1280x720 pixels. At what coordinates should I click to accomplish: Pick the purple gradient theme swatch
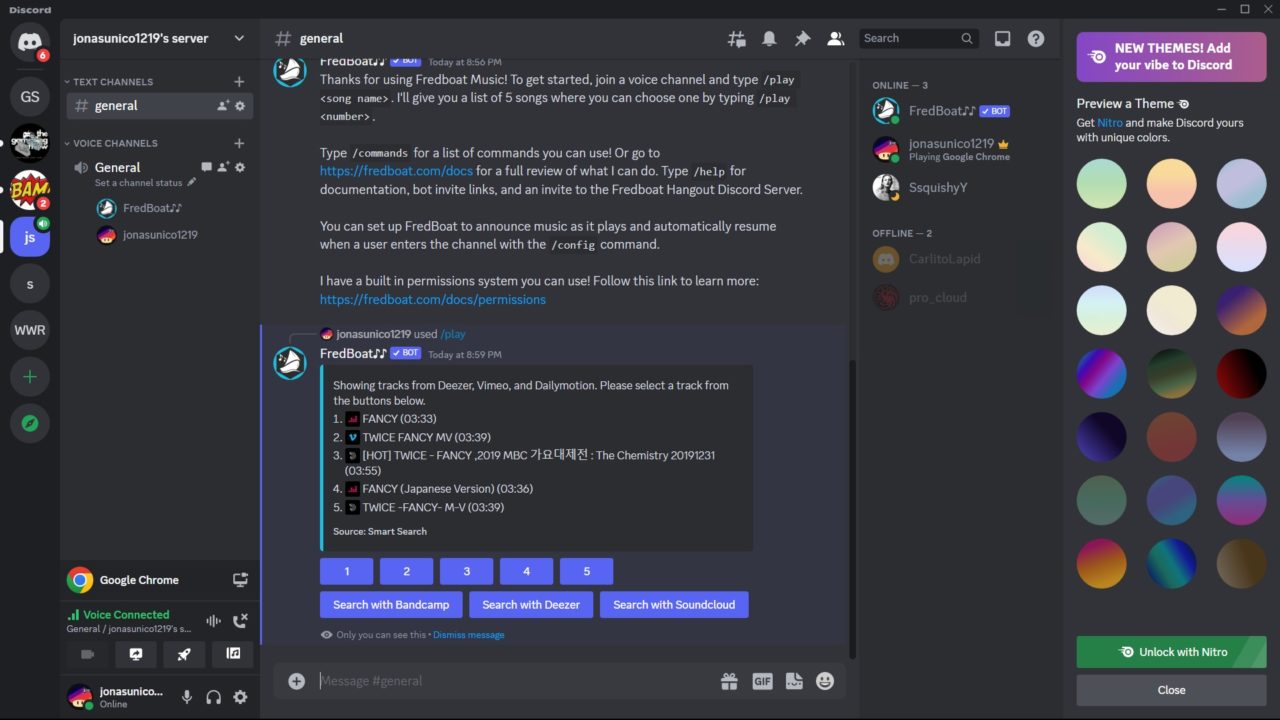tap(1101, 373)
